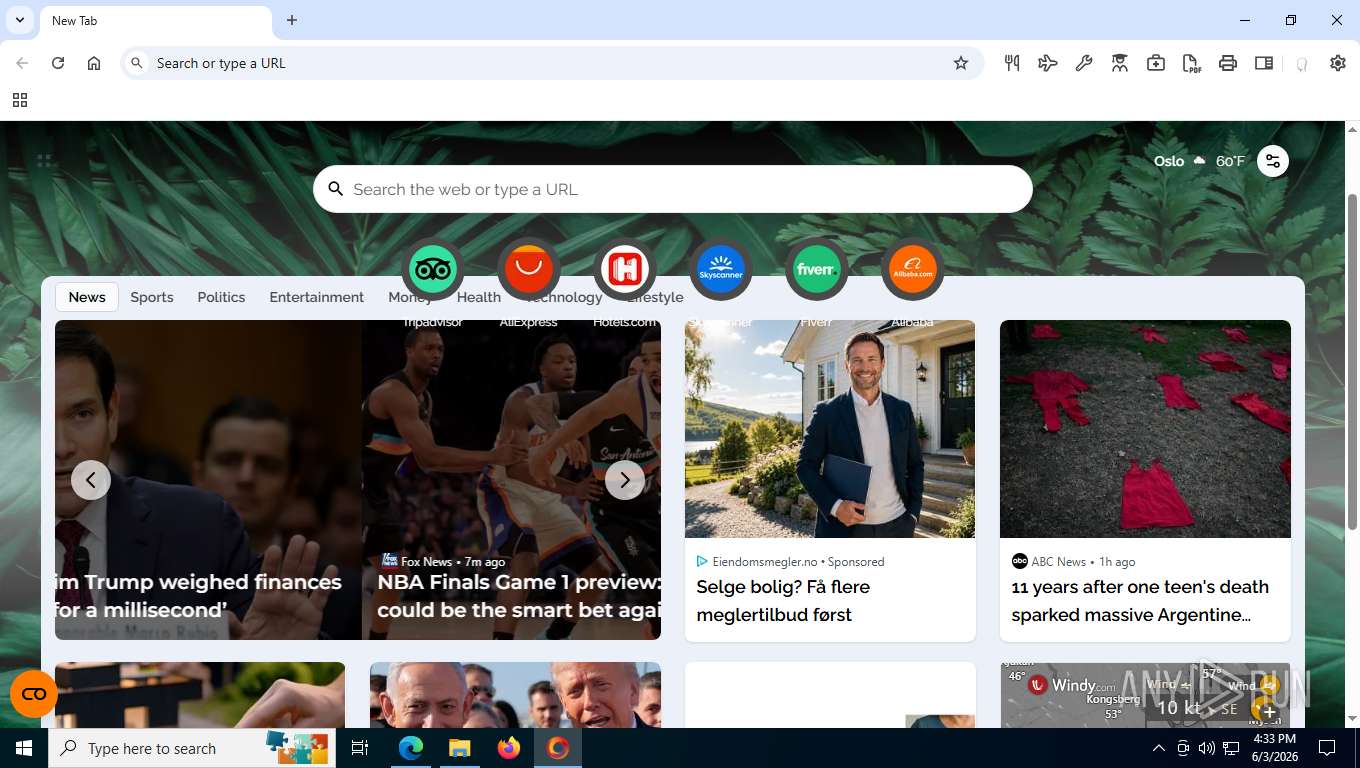Open the ABC News Argentine teen headline
The width and height of the screenshot is (1360, 768).
[x=1140, y=601]
